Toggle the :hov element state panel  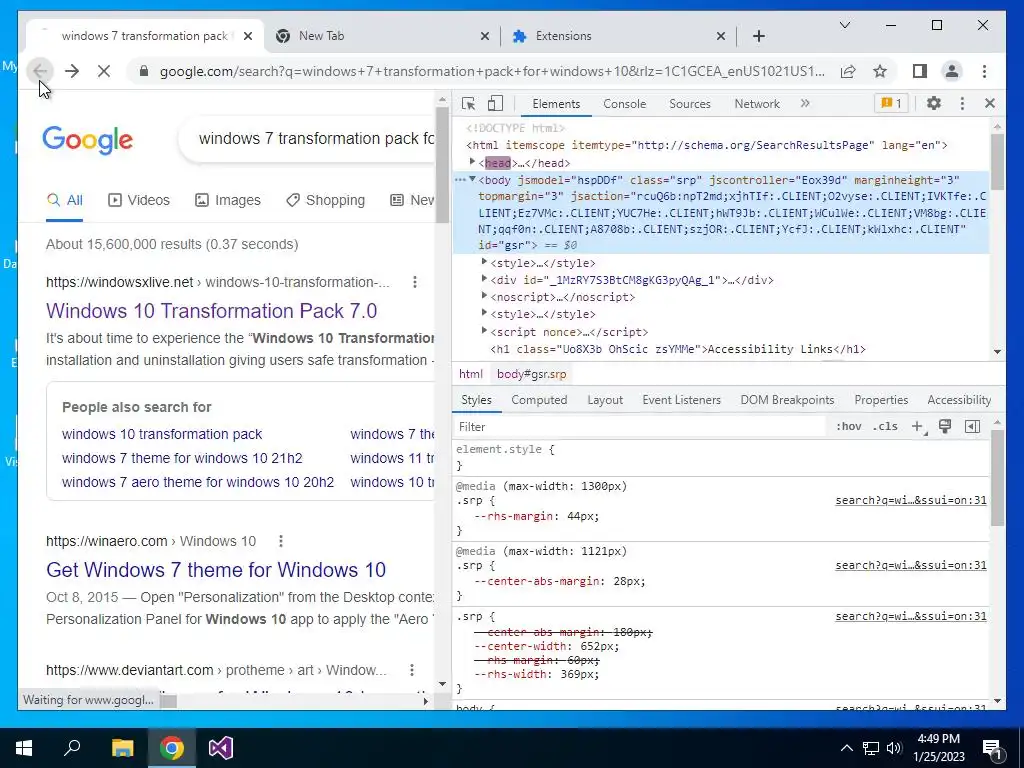[848, 426]
